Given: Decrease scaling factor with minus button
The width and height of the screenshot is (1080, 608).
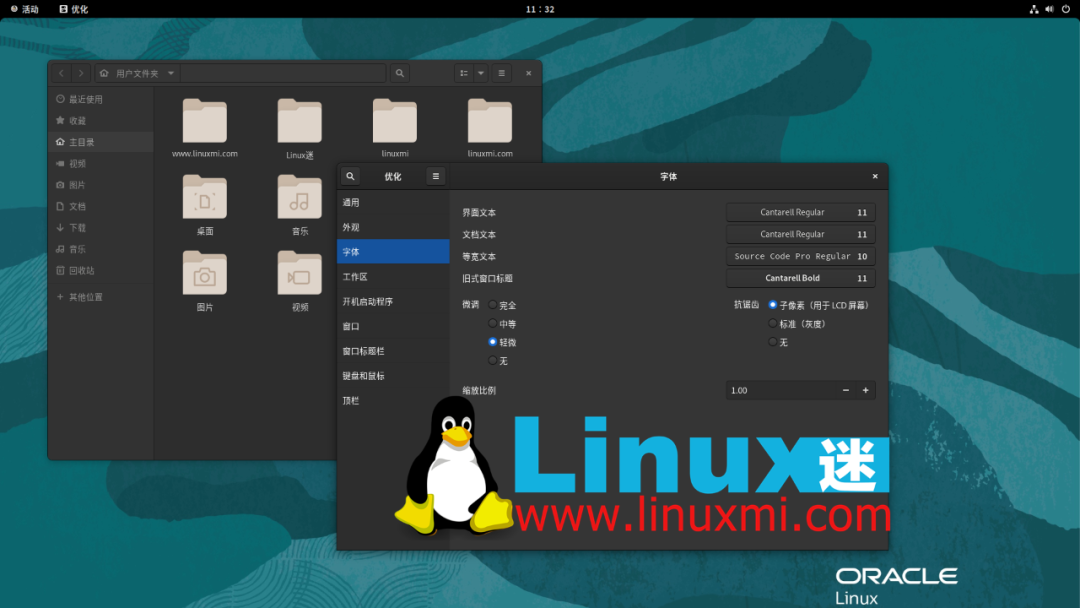Looking at the screenshot, I should (x=846, y=390).
